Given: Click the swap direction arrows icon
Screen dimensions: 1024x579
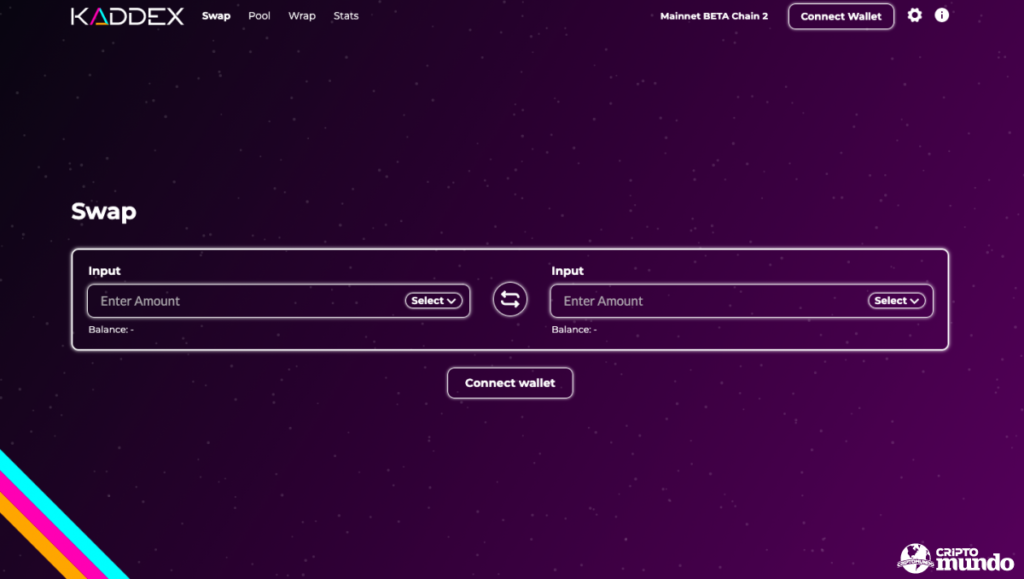Looking at the screenshot, I should pos(510,299).
